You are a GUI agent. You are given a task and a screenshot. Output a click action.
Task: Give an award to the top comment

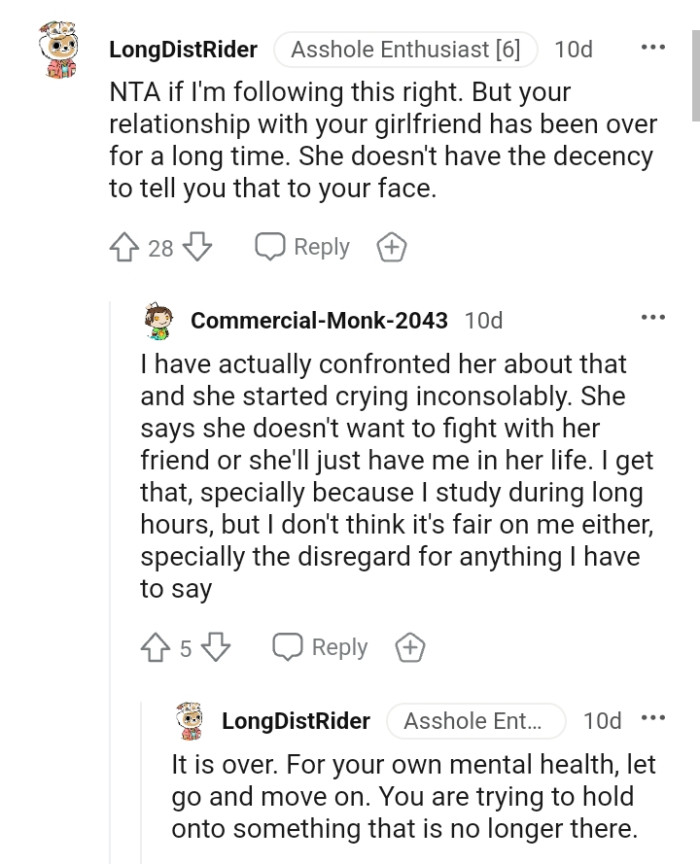pos(392,246)
